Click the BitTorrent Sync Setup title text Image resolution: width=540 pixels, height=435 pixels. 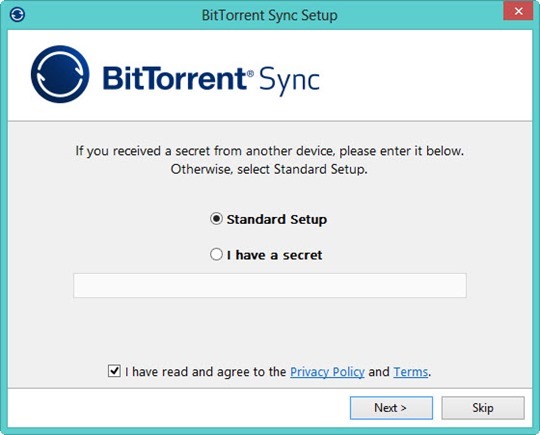[269, 15]
